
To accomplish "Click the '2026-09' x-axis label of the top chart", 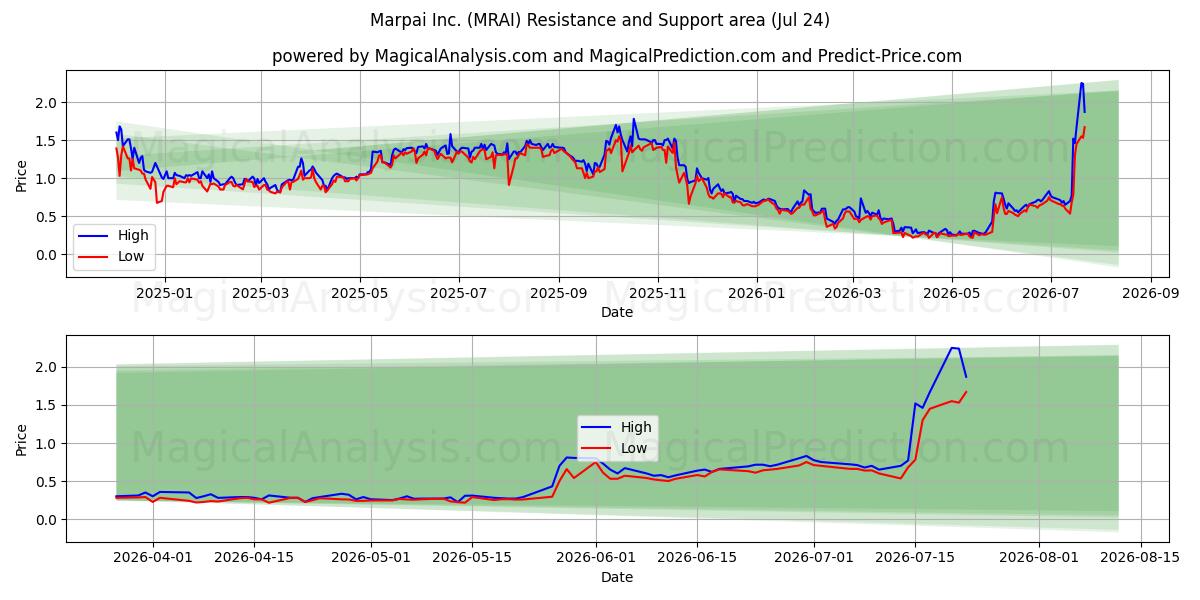I will [1151, 293].
